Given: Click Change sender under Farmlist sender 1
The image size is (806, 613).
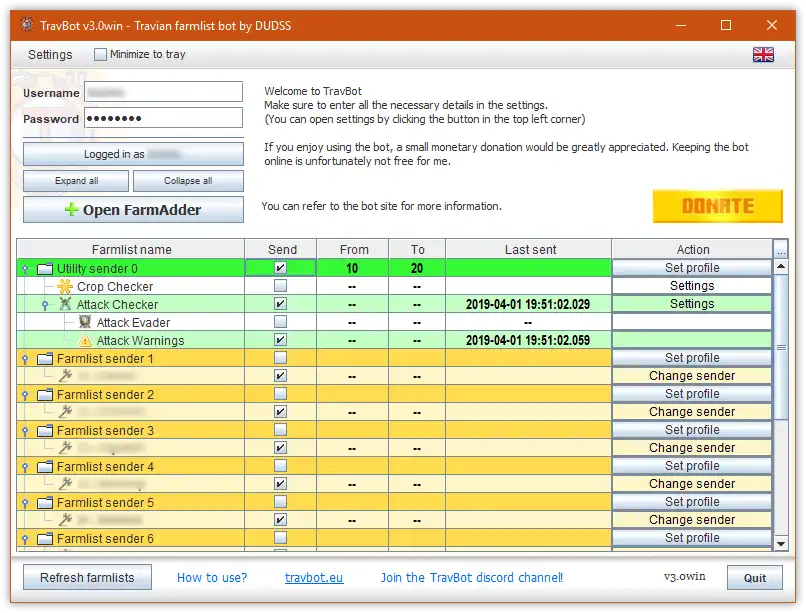Looking at the screenshot, I should (692, 376).
